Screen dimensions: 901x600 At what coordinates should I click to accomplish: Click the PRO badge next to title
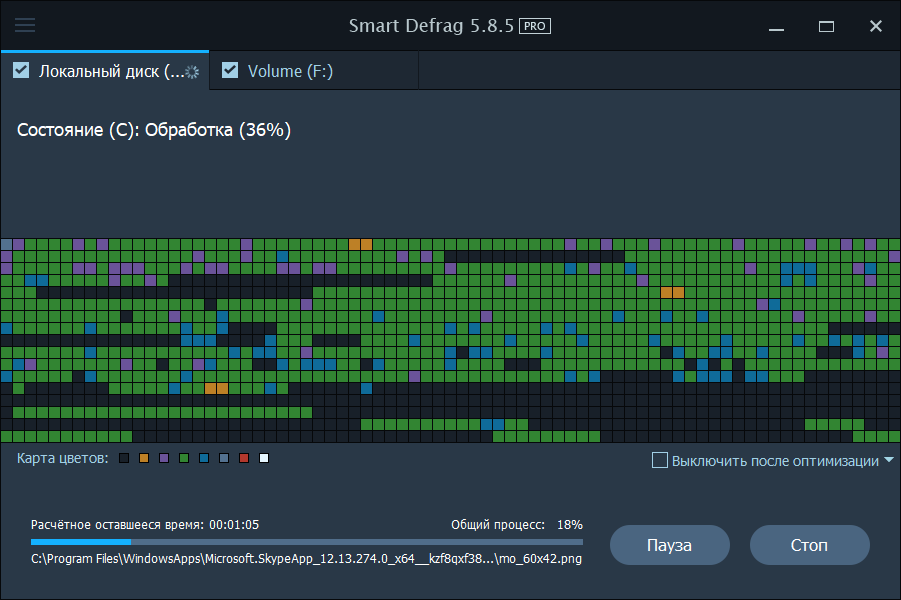pyautogui.click(x=534, y=26)
